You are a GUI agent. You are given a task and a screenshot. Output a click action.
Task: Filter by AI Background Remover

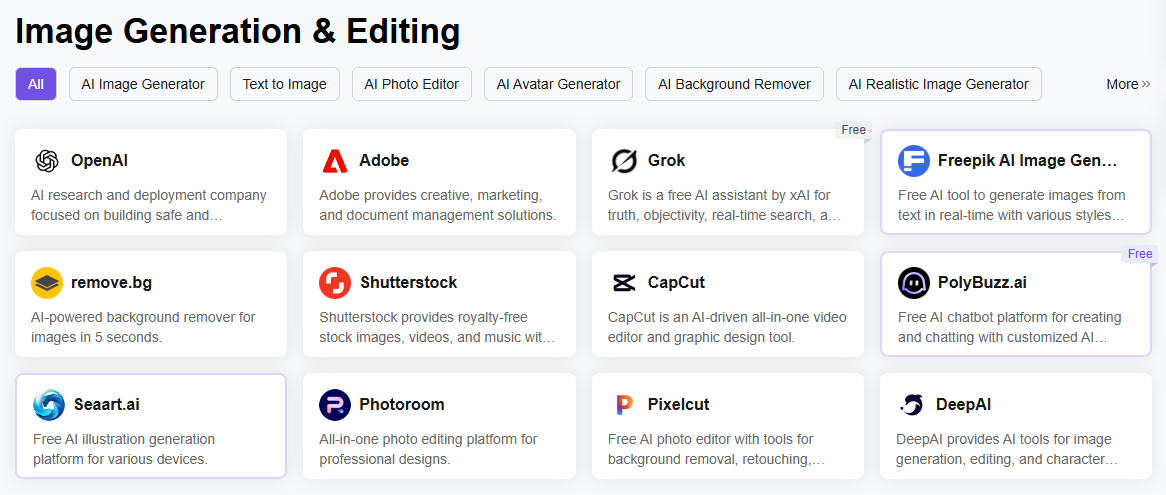tap(735, 84)
